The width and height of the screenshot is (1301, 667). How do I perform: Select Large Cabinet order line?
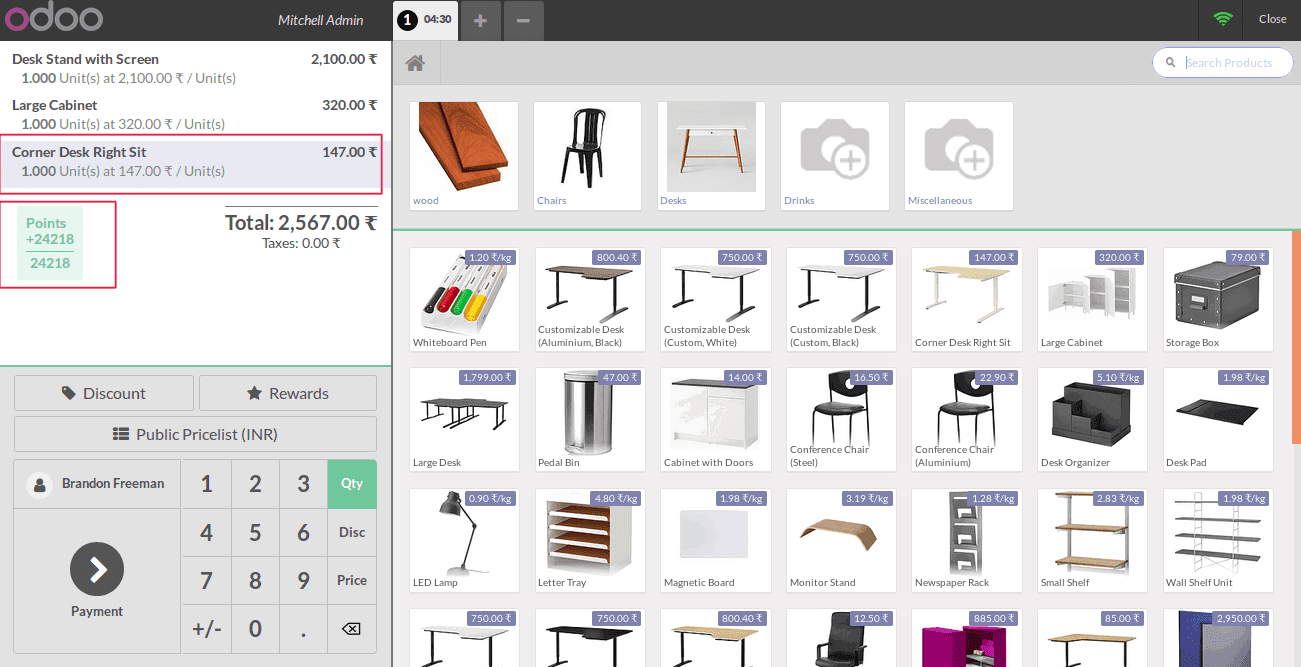point(195,114)
